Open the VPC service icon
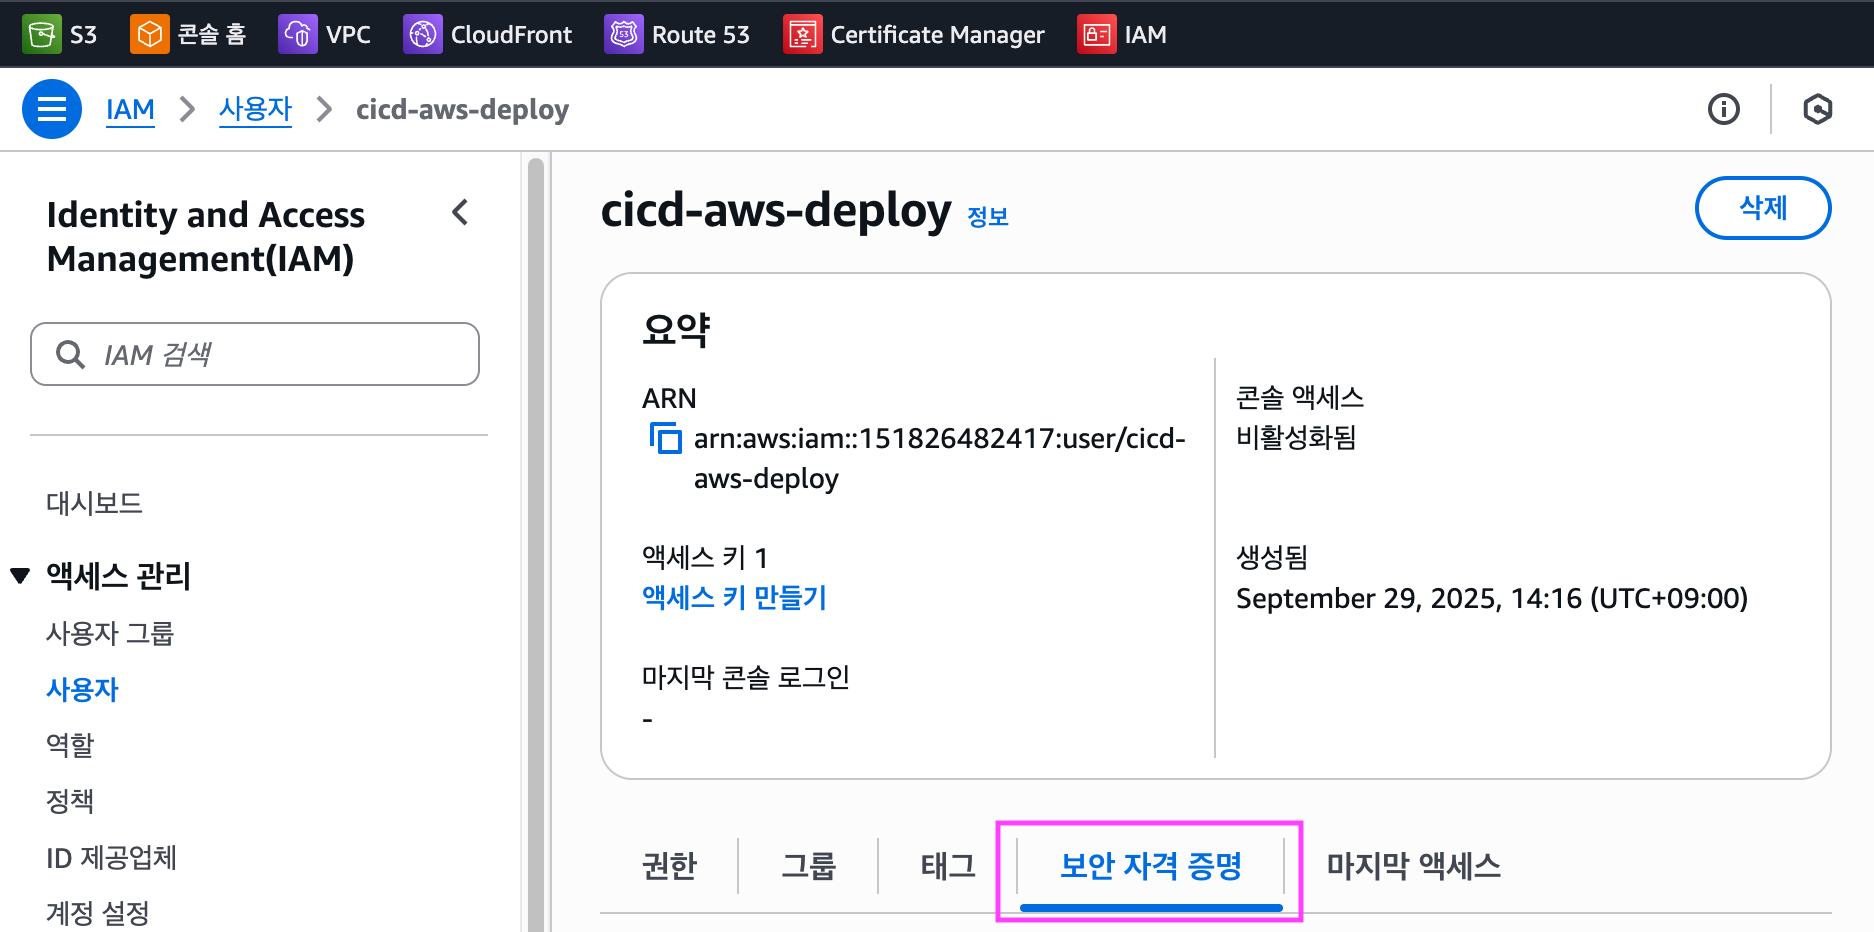Screen dimensions: 1874x932 (297, 35)
